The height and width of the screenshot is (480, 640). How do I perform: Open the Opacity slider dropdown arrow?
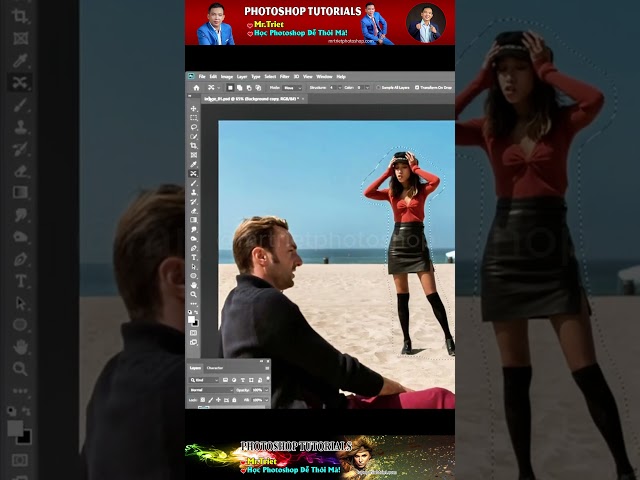click(x=267, y=390)
